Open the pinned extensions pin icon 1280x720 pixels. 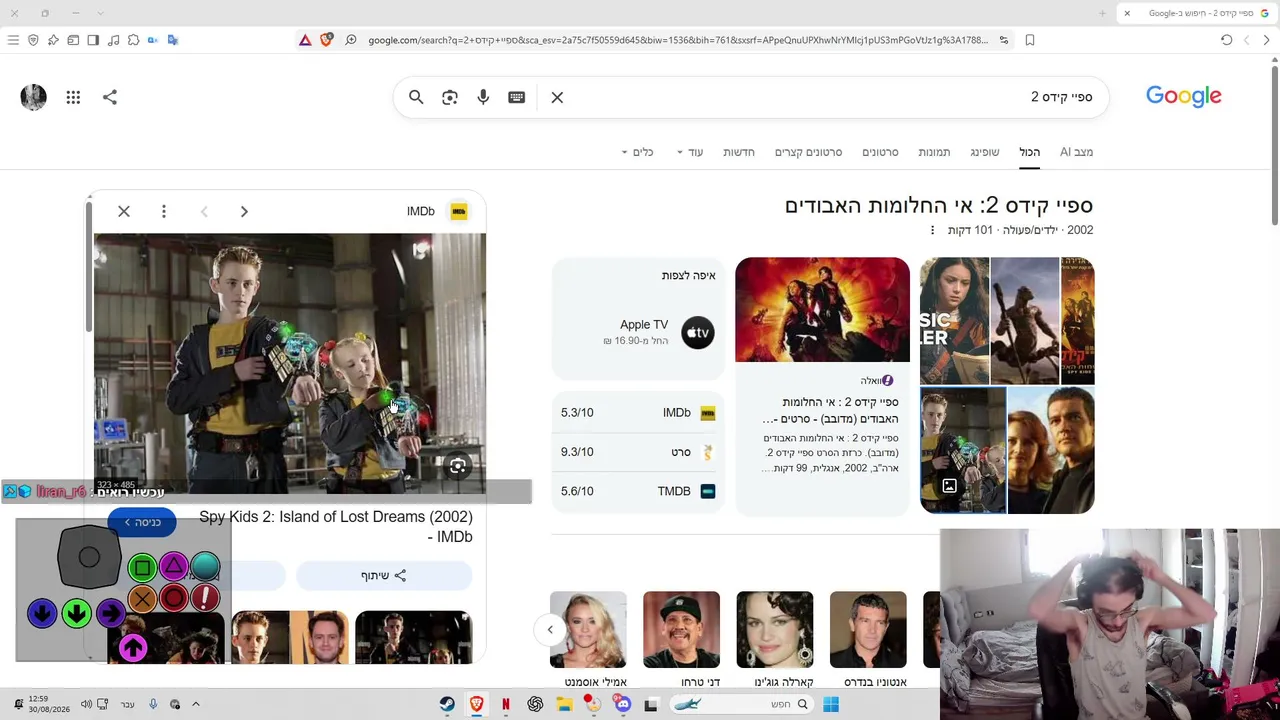[x=53, y=40]
